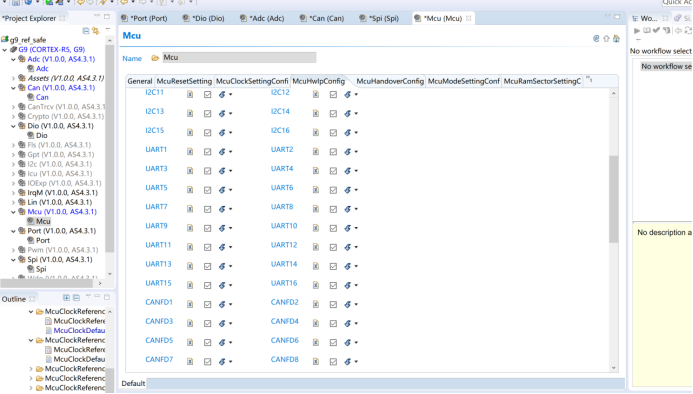Open the General tab
Viewport: 693px width, 394px height.
pos(140,81)
